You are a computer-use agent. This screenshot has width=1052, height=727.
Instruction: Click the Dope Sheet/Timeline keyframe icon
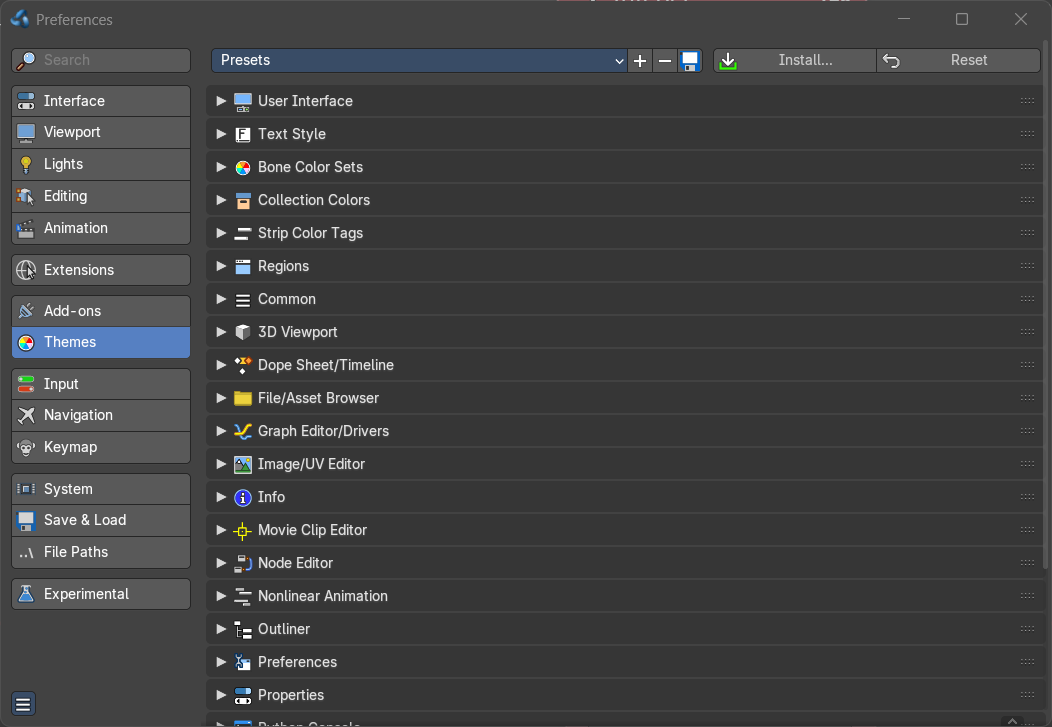tap(242, 365)
